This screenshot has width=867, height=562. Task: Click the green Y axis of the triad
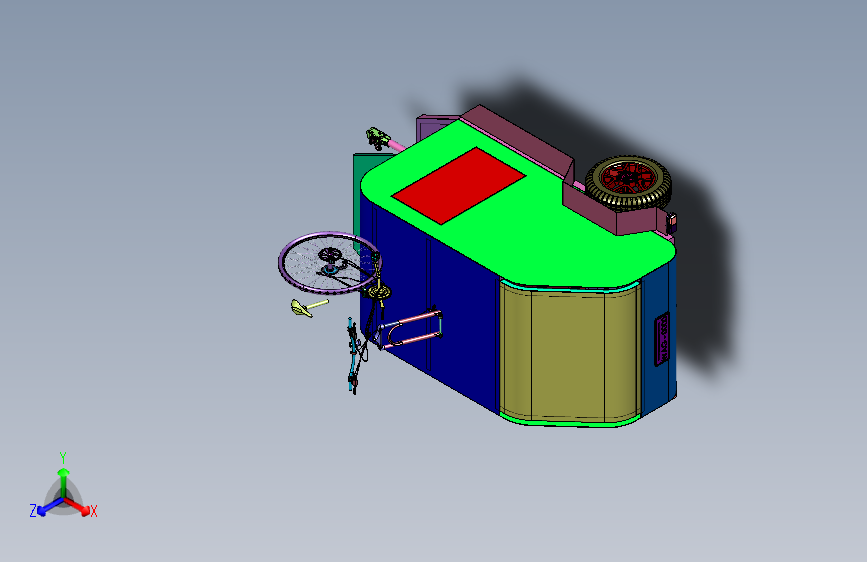click(x=64, y=483)
